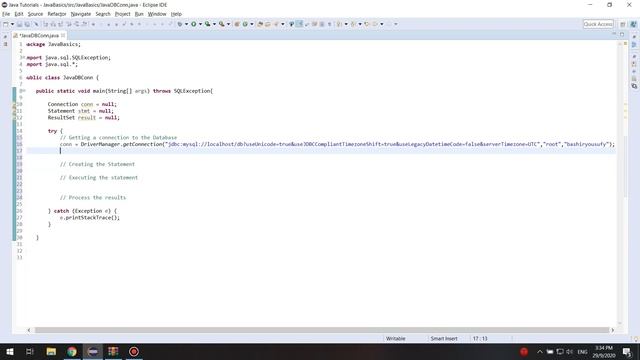Open the Forward navigation dropdown arrow

pyautogui.click(x=396, y=24)
